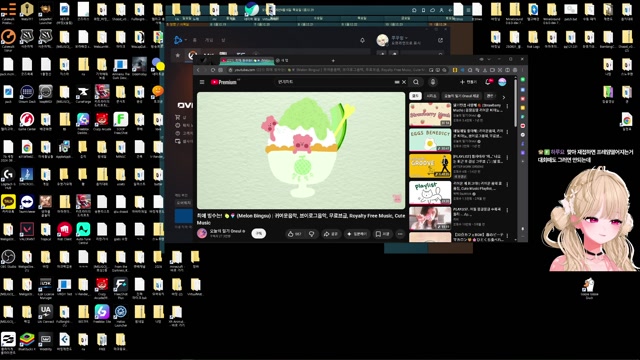Open the Eggs Benedict suggested video thumbnail
This screenshot has height=360, width=640.
pos(430,140)
